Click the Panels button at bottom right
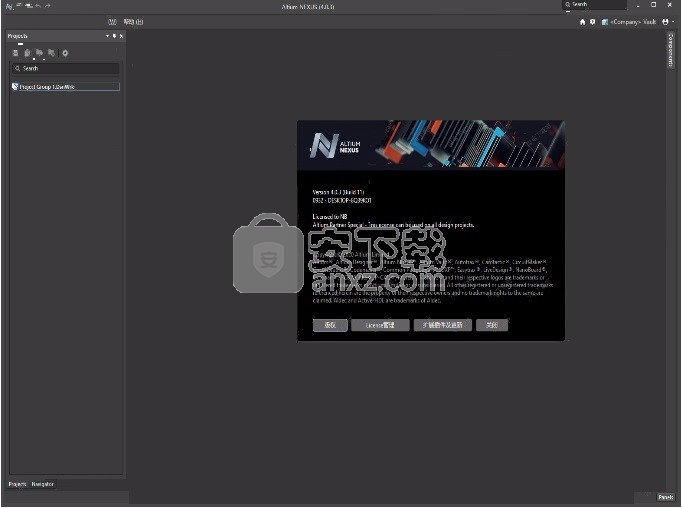The height and width of the screenshot is (509, 682). 665,497
